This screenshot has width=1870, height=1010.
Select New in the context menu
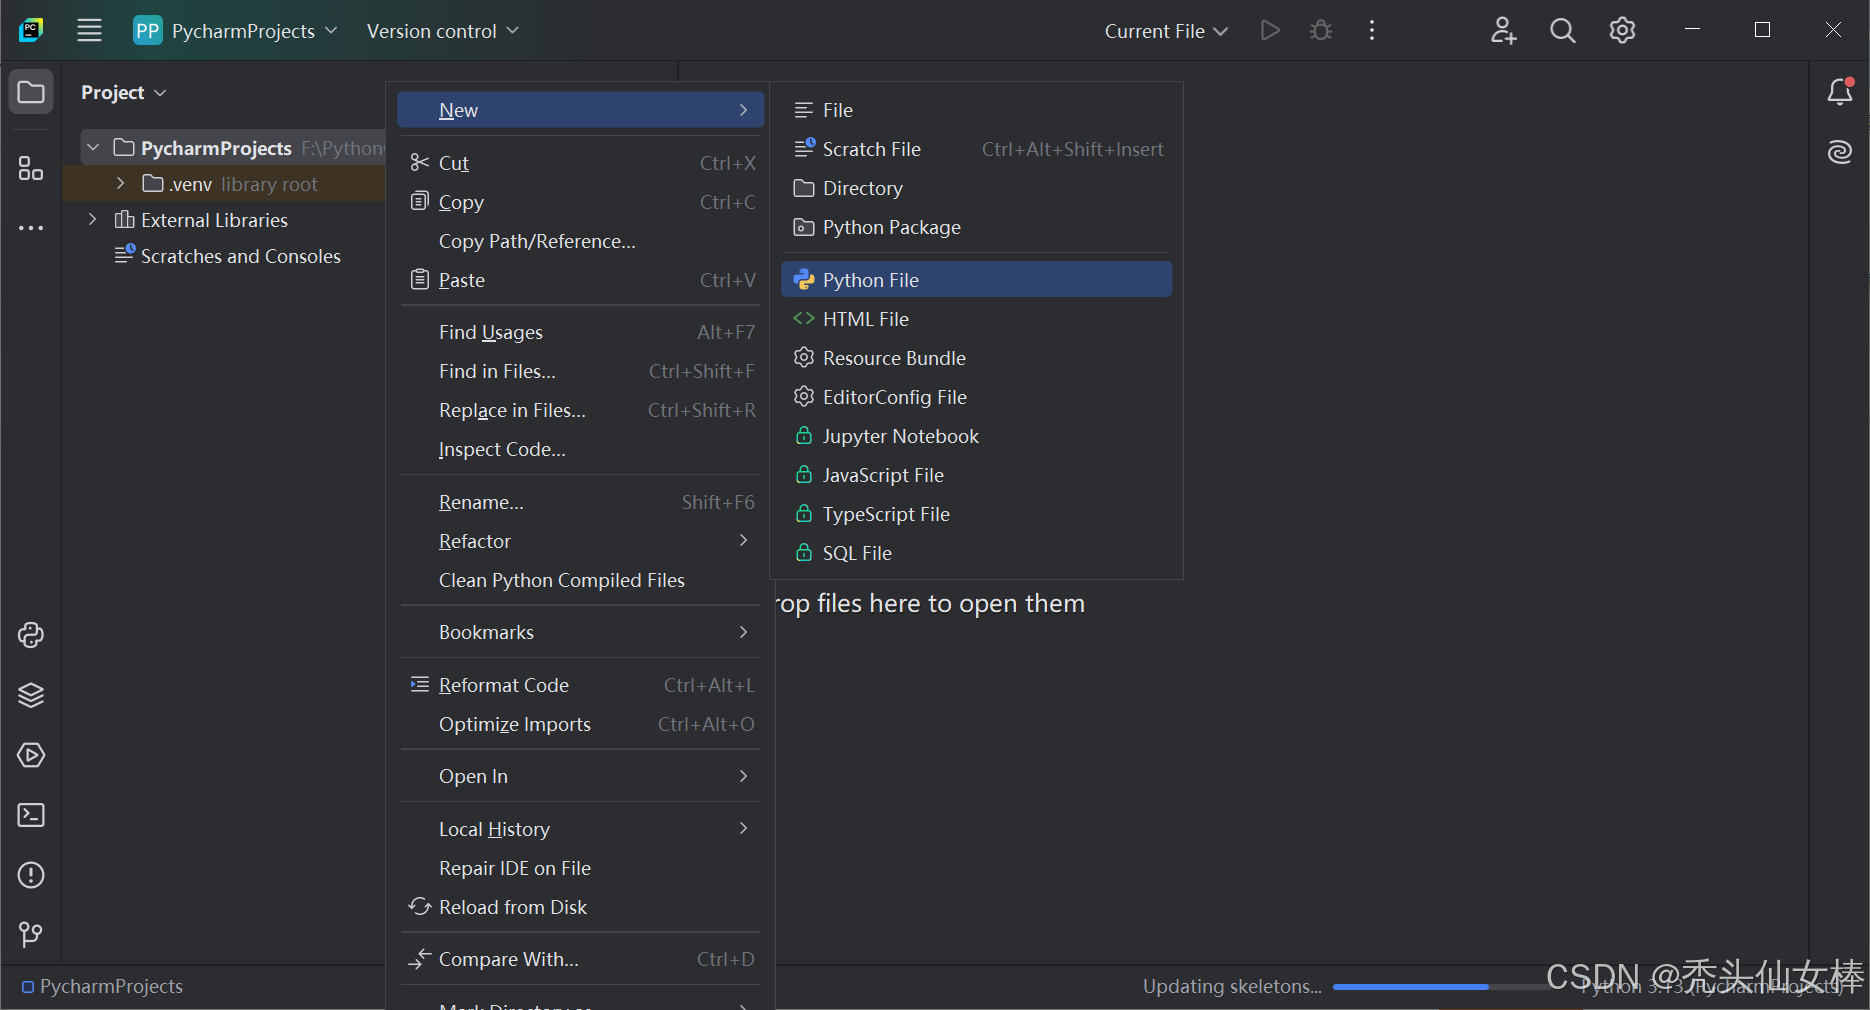click(x=580, y=110)
